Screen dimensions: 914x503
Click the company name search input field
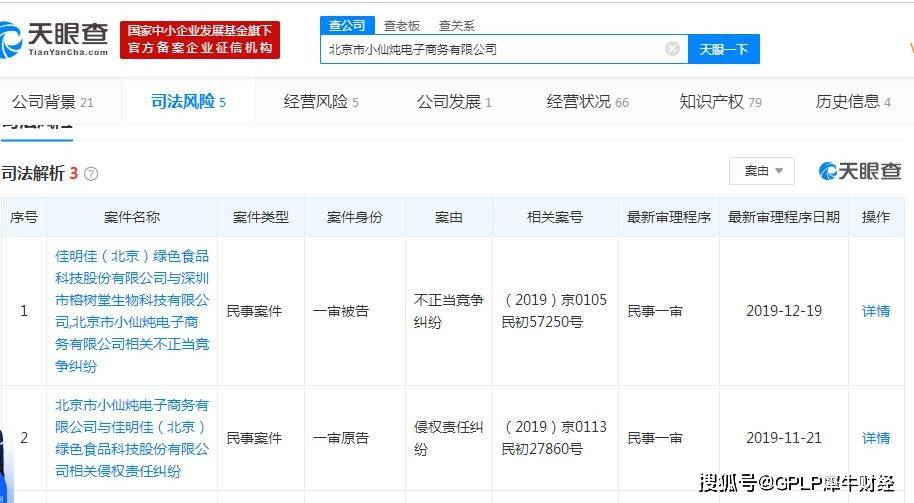(x=494, y=48)
